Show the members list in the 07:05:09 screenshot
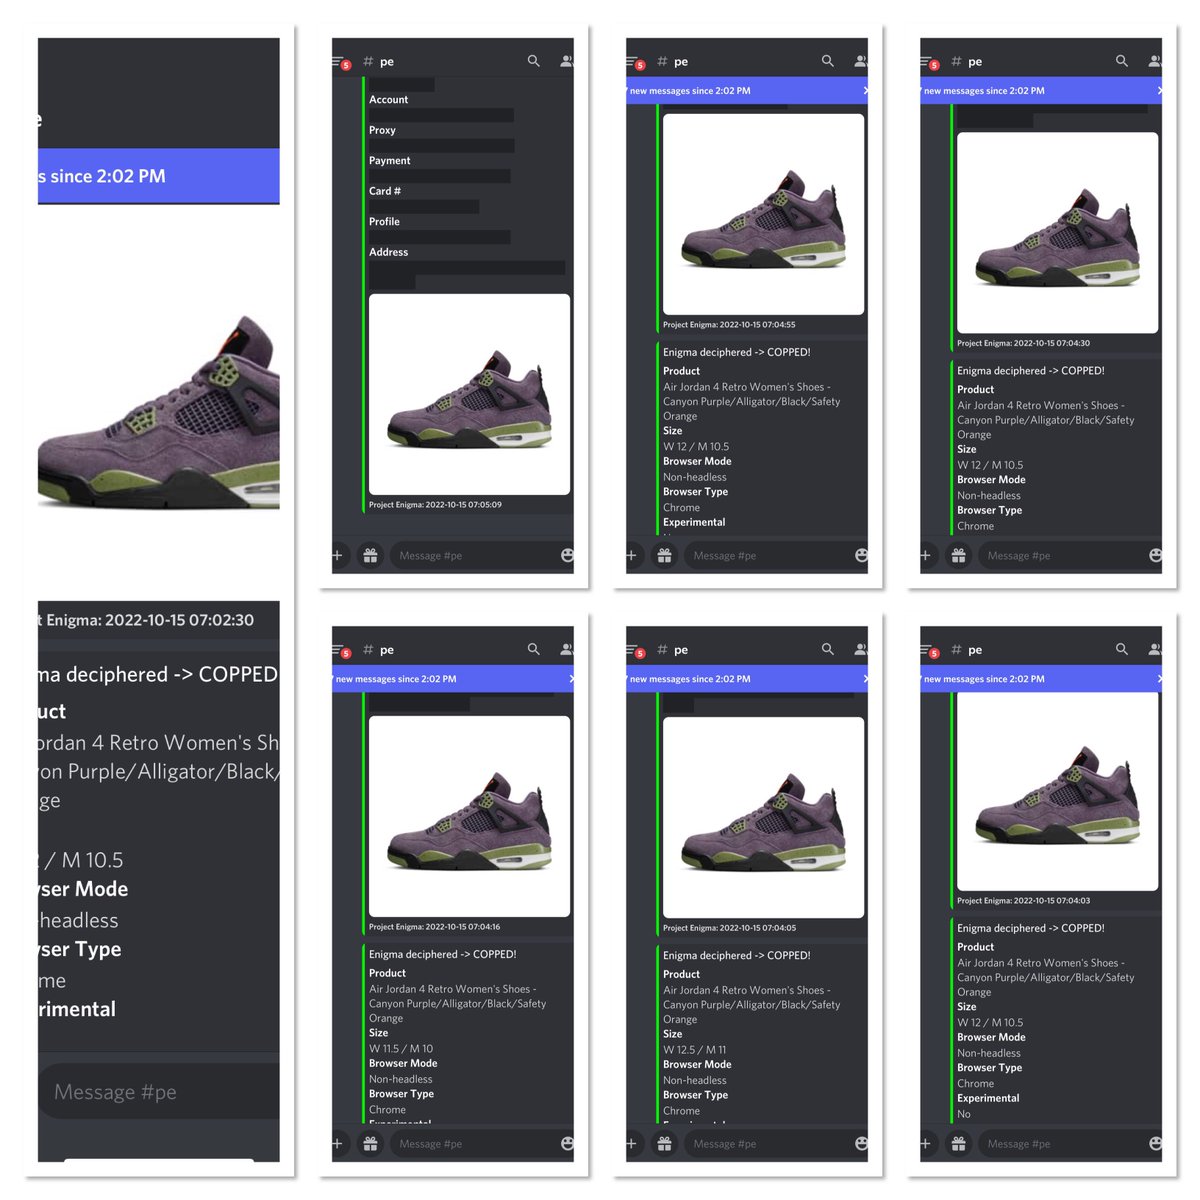The image size is (1200, 1200). point(567,61)
